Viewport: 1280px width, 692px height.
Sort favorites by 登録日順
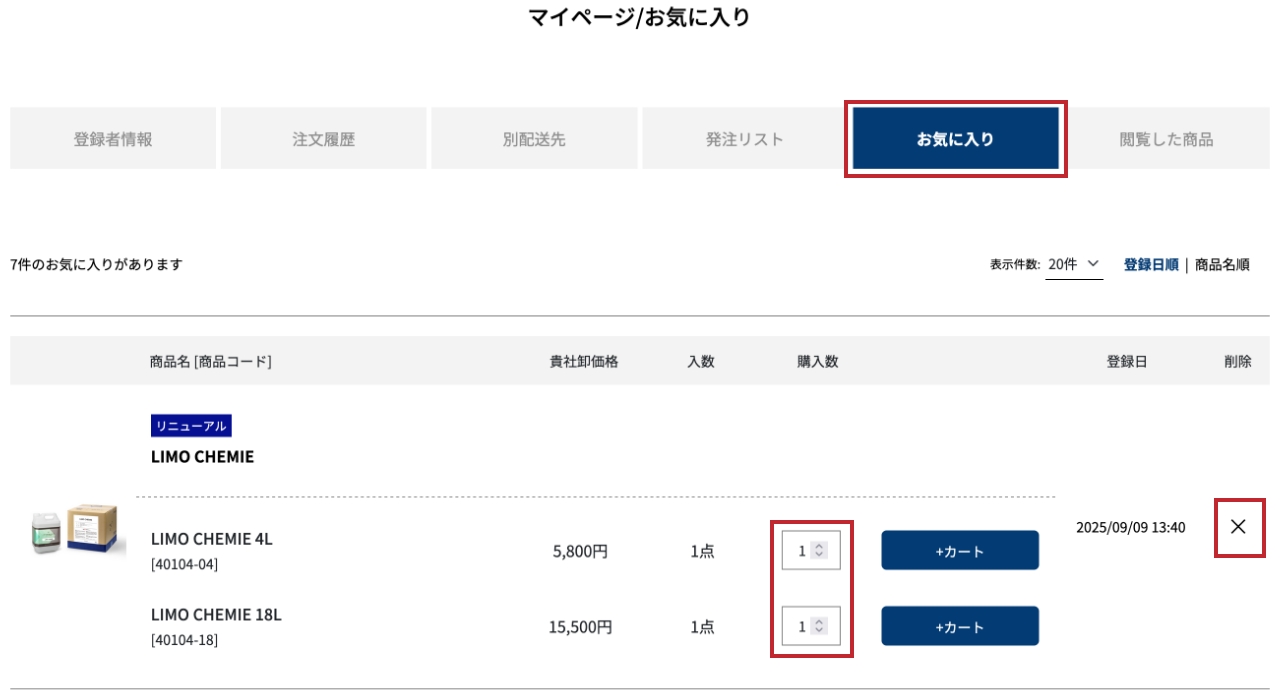[1150, 264]
